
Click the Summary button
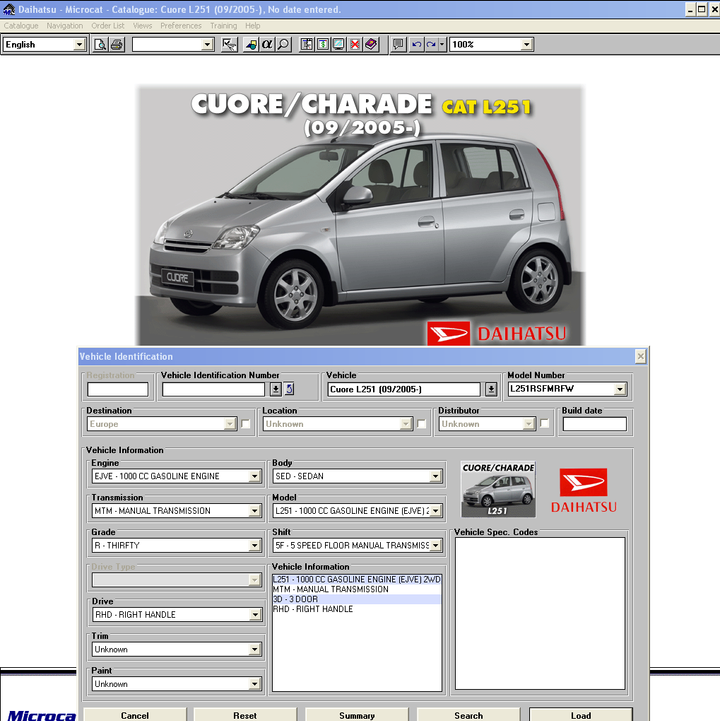click(357, 715)
